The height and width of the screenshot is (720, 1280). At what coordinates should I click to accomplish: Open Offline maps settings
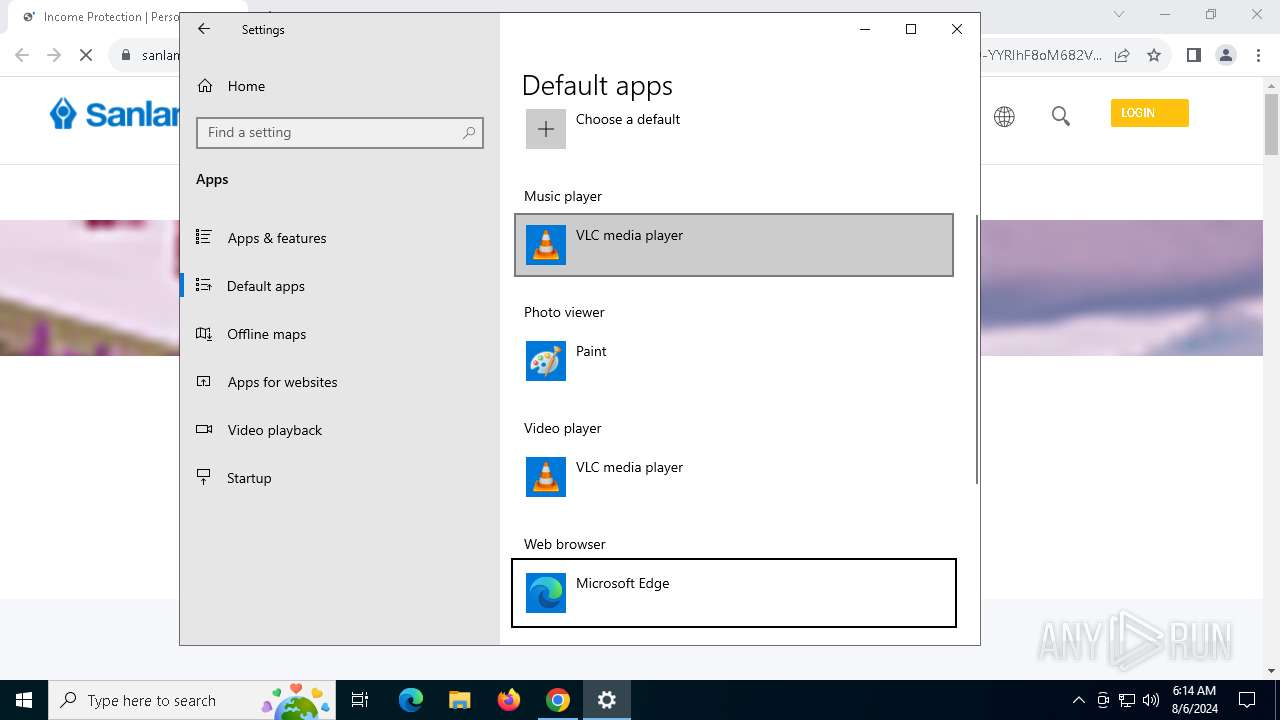click(x=340, y=334)
